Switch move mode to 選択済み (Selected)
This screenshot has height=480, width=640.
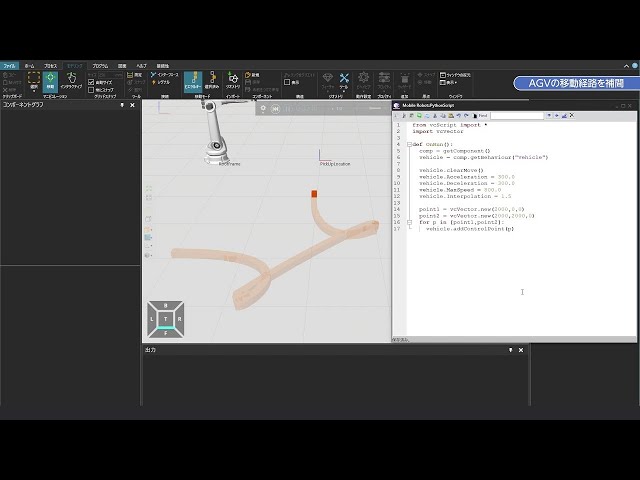[212, 81]
